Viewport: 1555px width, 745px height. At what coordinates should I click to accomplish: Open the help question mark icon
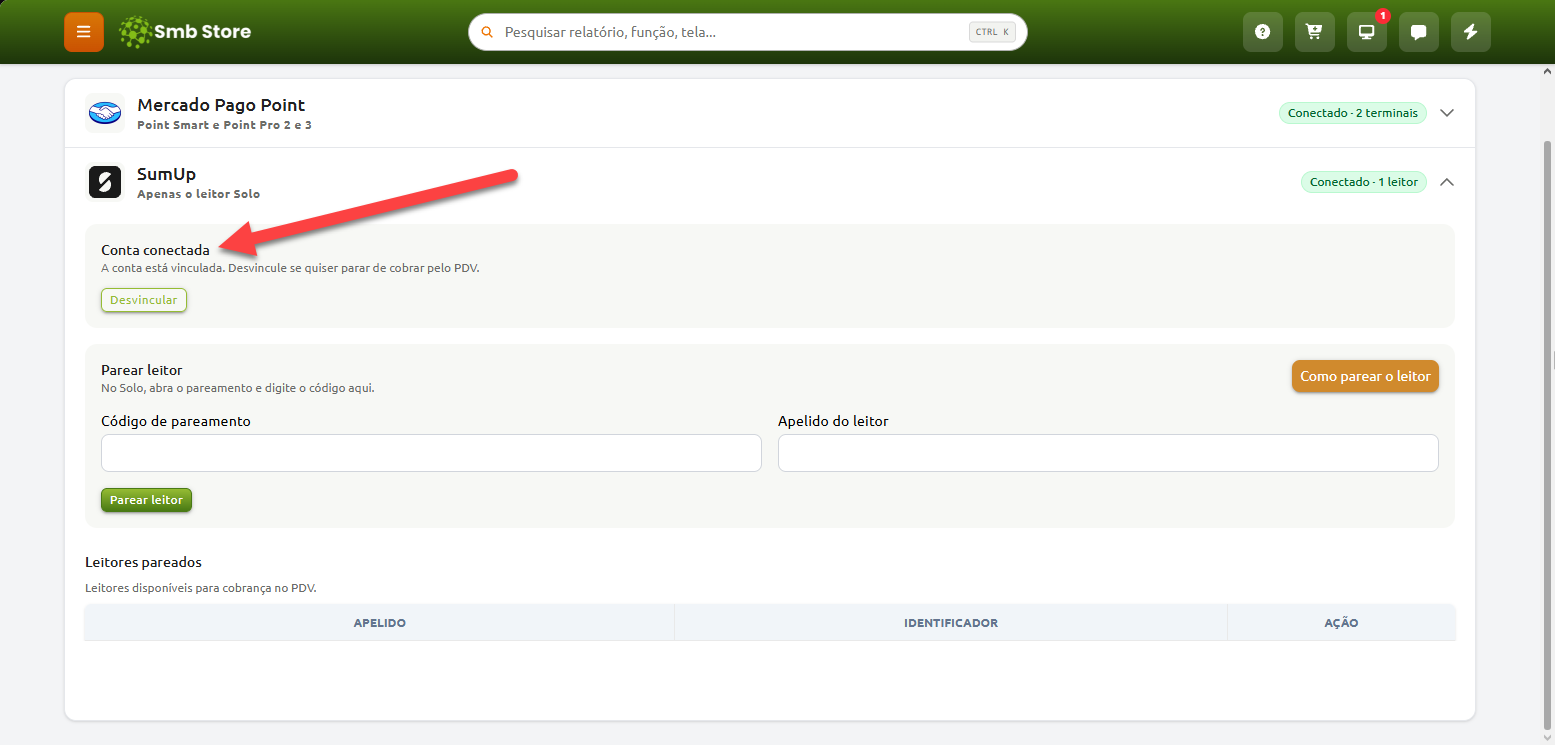pos(1263,32)
